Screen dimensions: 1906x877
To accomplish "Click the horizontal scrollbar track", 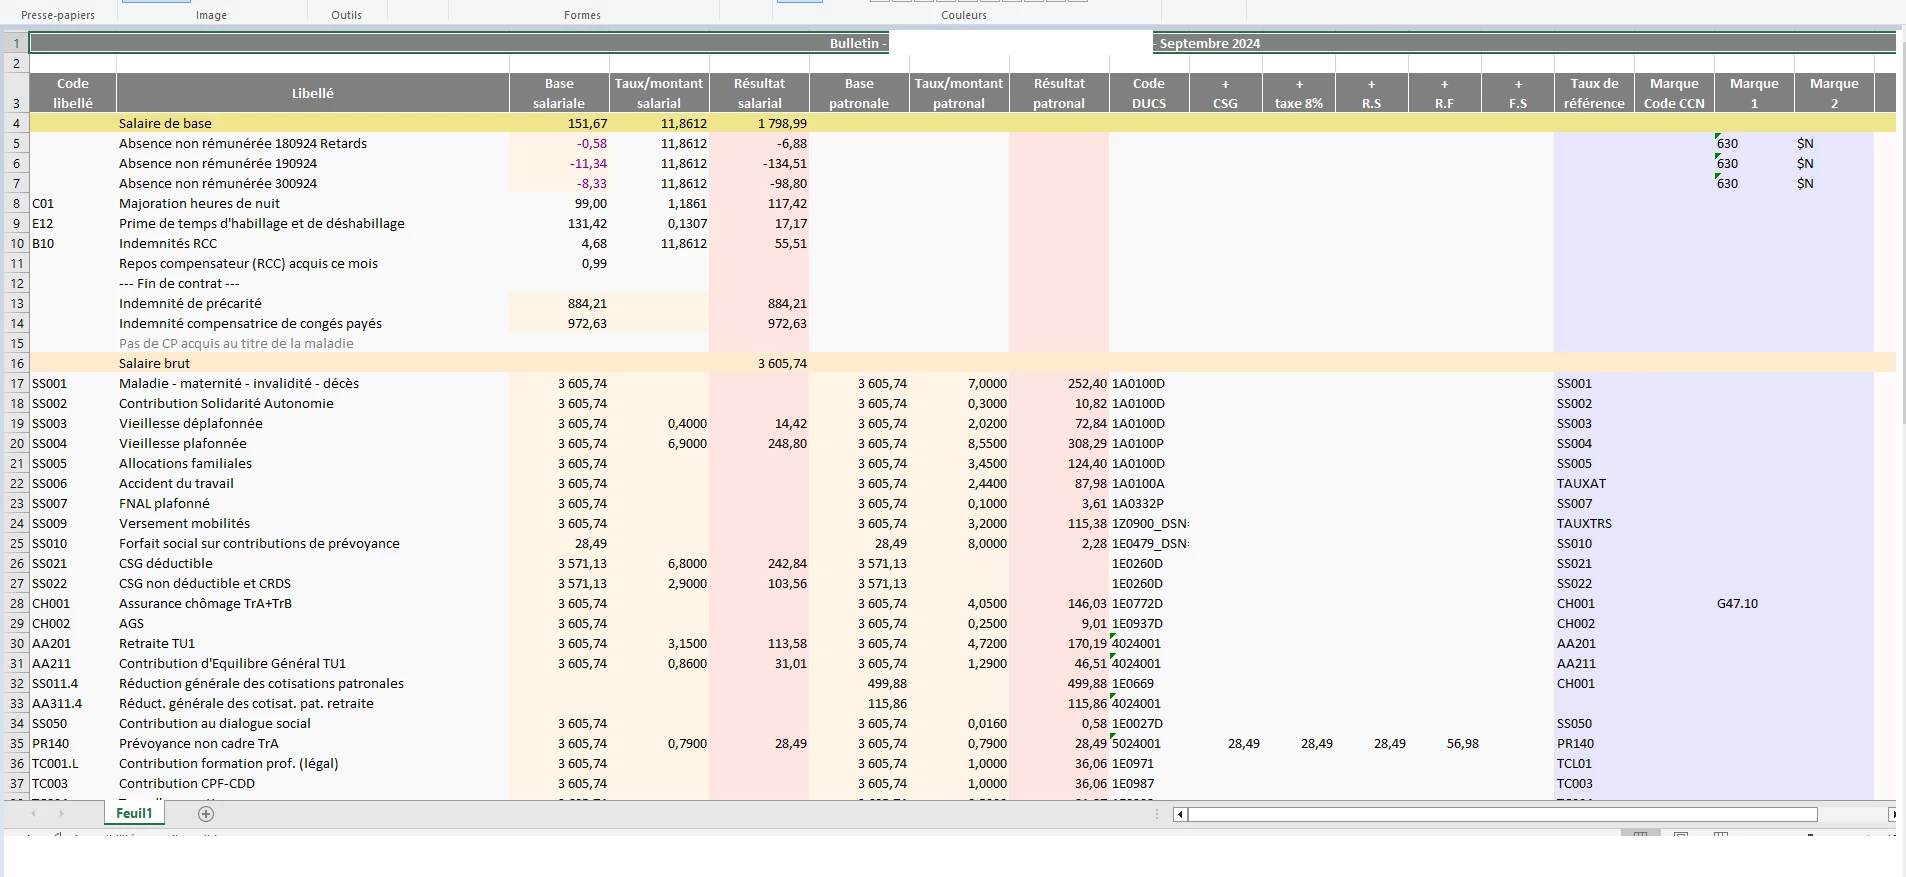I will coord(1850,815).
